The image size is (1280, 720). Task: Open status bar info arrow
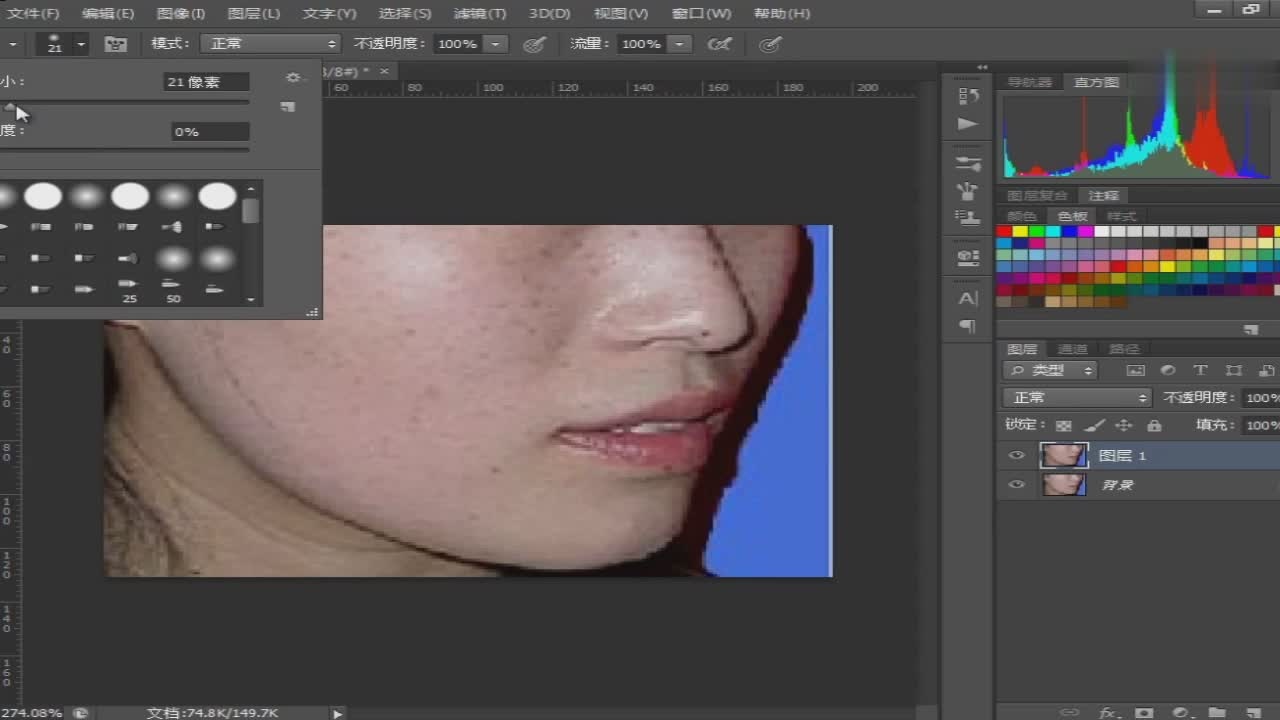[338, 713]
